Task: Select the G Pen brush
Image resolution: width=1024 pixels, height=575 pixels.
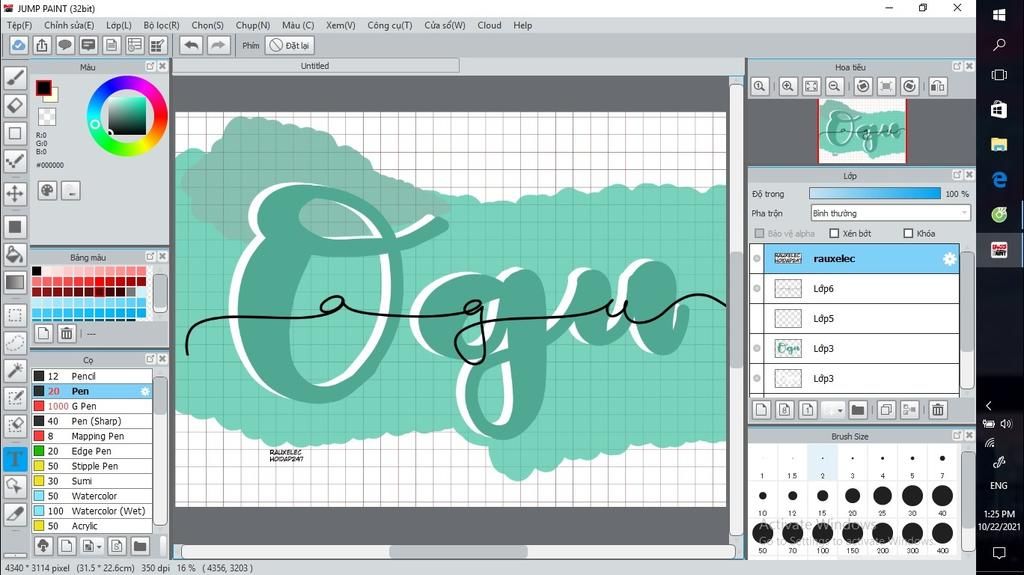Action: click(91, 406)
